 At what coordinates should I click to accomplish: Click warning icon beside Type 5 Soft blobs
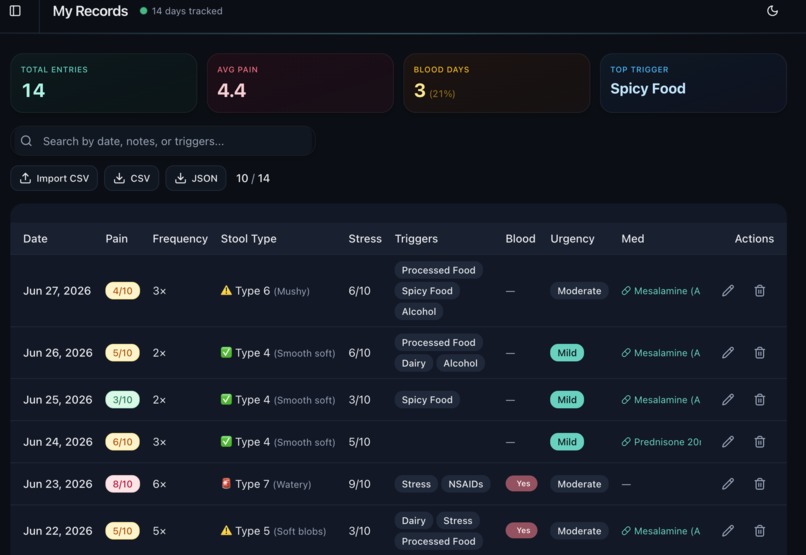tap(226, 530)
